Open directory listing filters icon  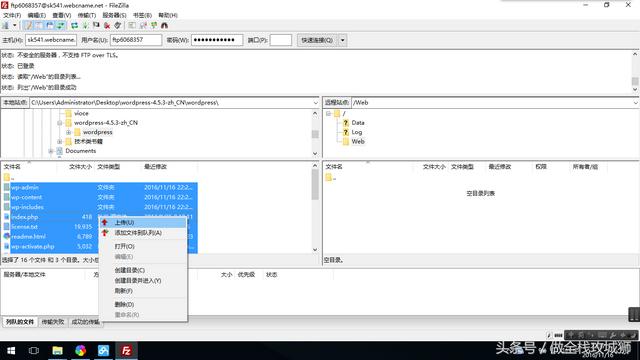tap(132, 25)
